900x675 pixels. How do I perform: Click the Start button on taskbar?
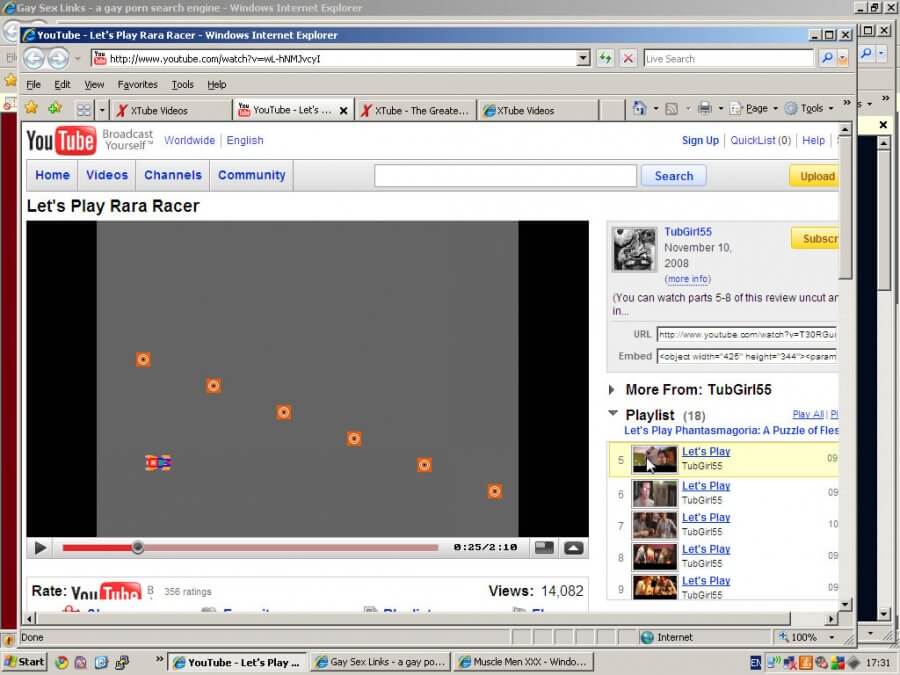tap(24, 662)
